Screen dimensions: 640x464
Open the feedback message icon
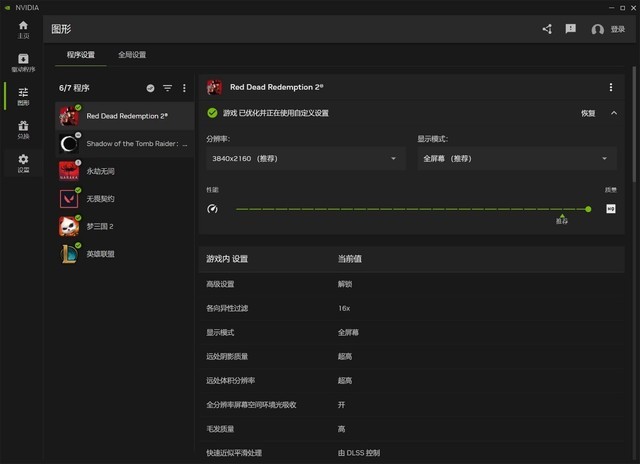(x=570, y=29)
